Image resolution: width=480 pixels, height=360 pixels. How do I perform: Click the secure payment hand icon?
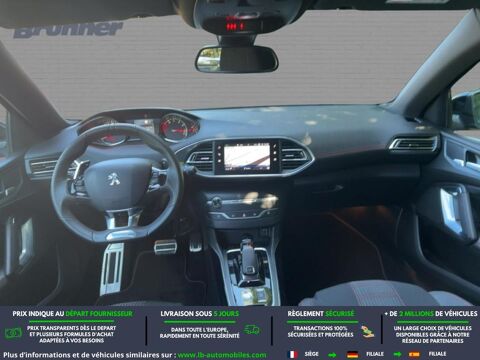tap(367, 331)
